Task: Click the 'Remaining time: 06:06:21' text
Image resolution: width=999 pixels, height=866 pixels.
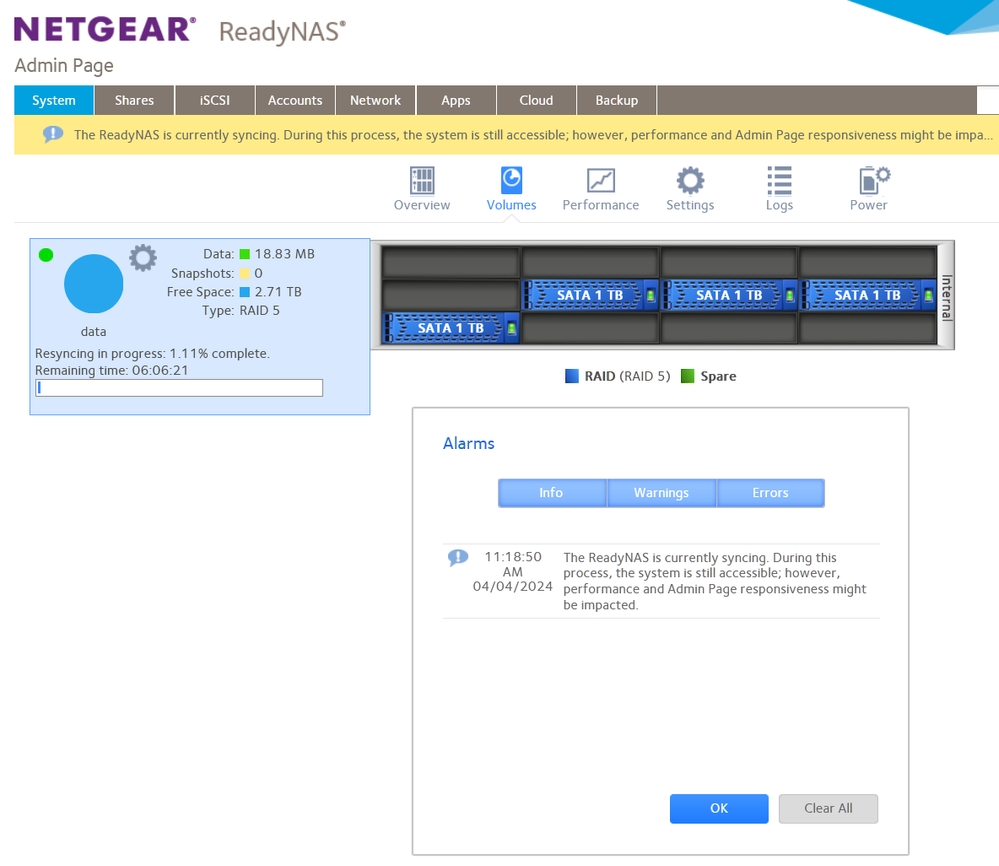Action: point(111,370)
